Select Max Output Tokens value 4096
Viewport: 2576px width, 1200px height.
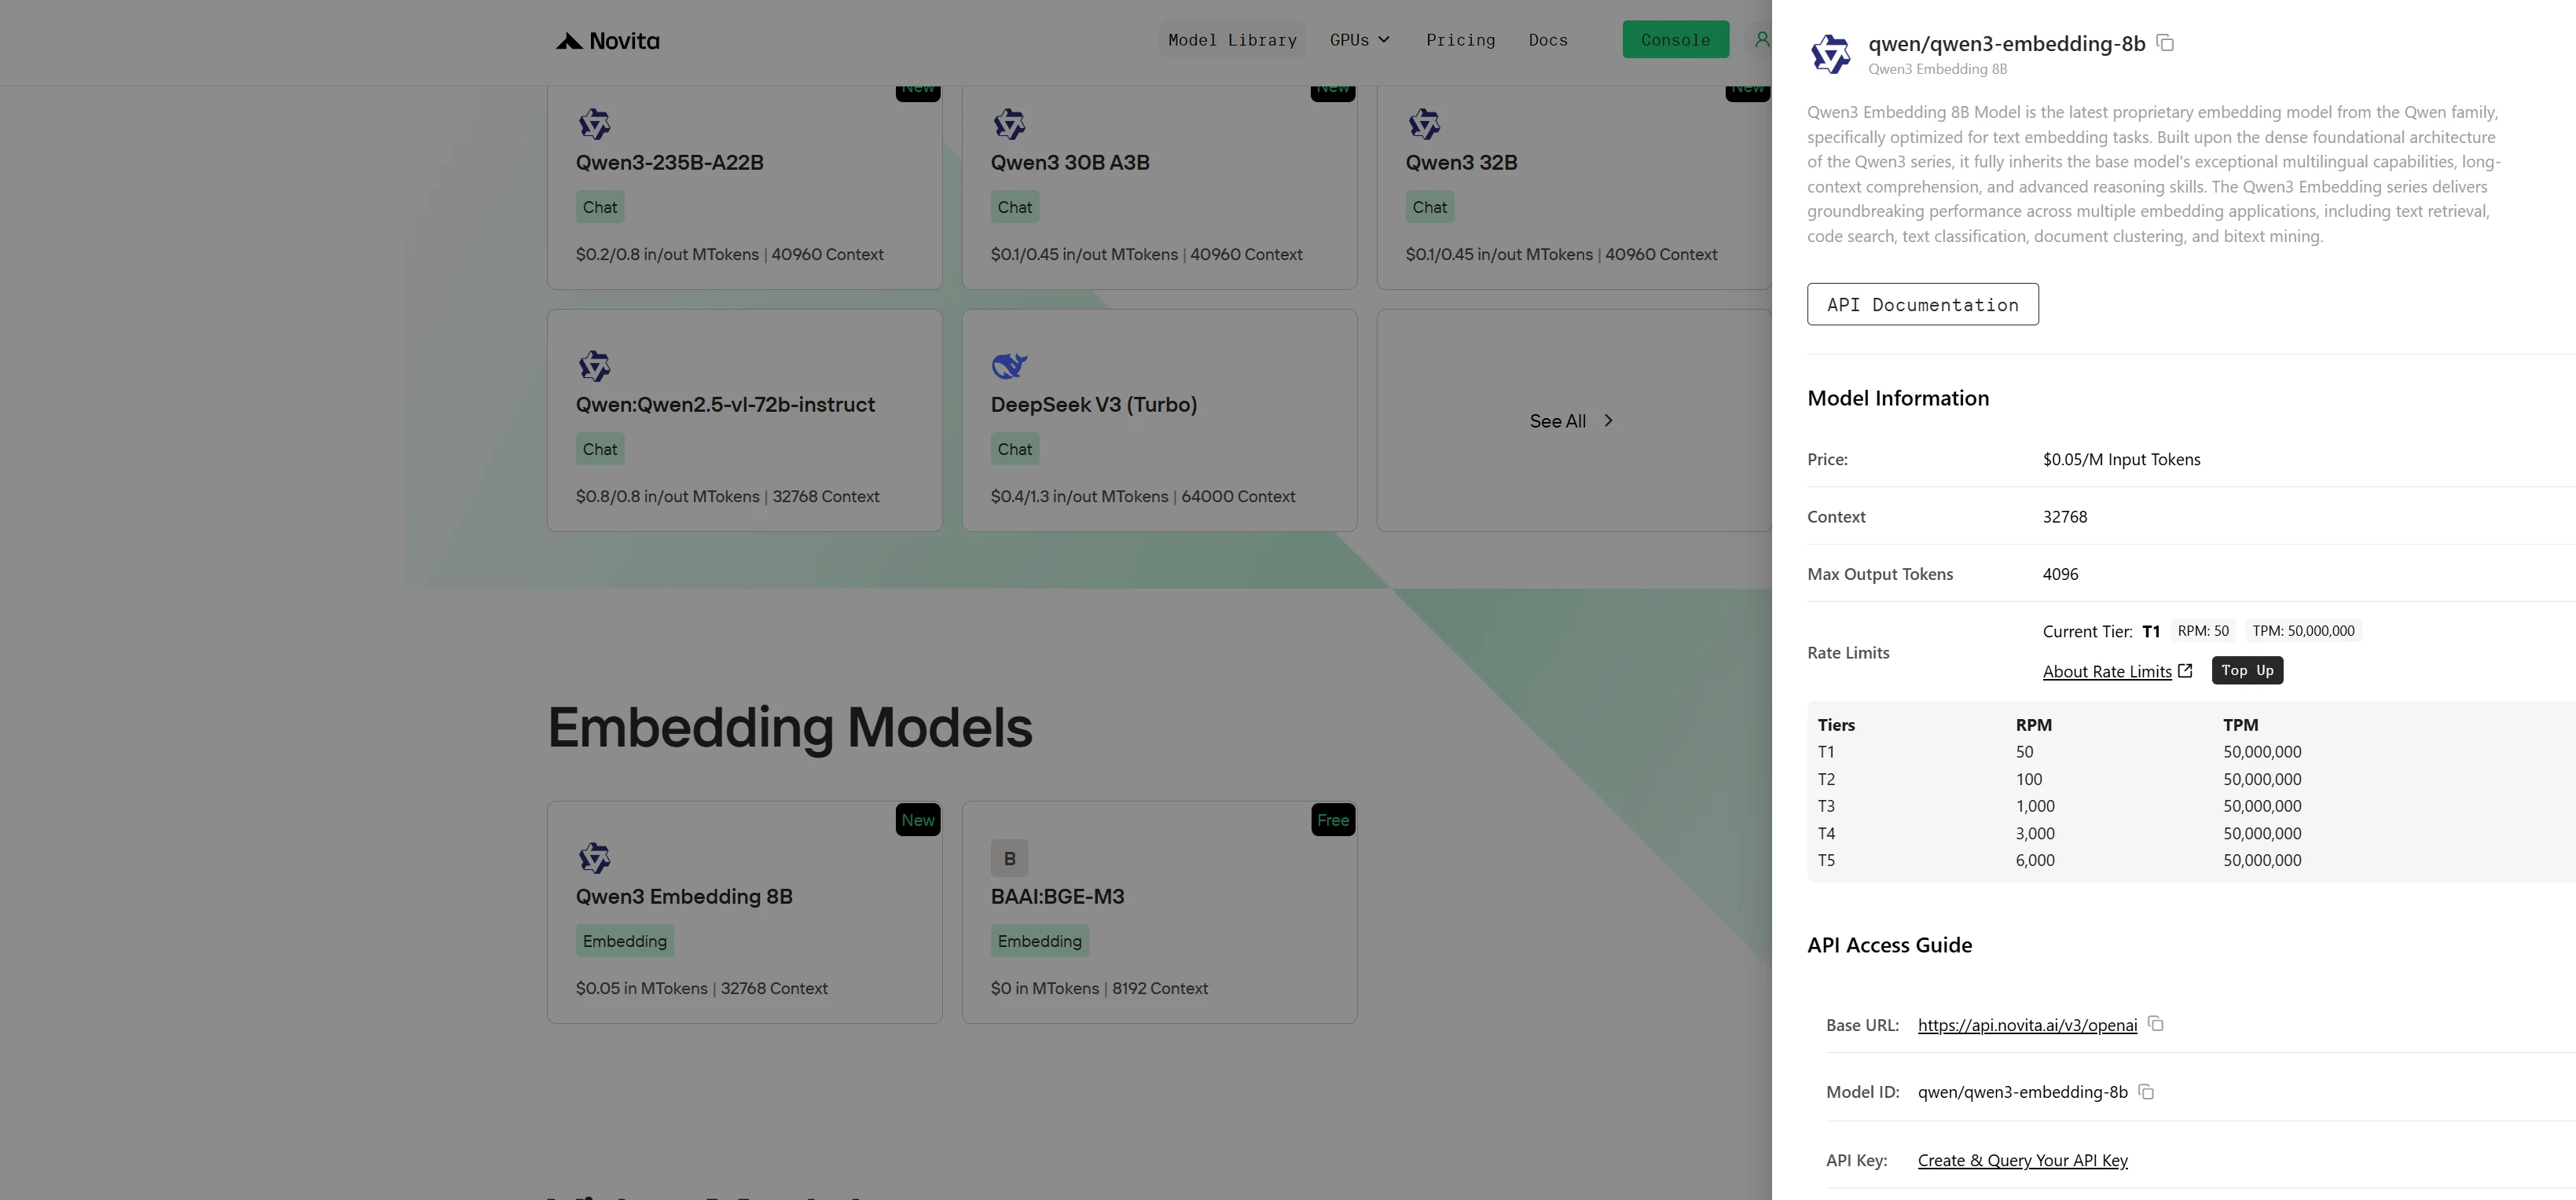coord(2060,574)
